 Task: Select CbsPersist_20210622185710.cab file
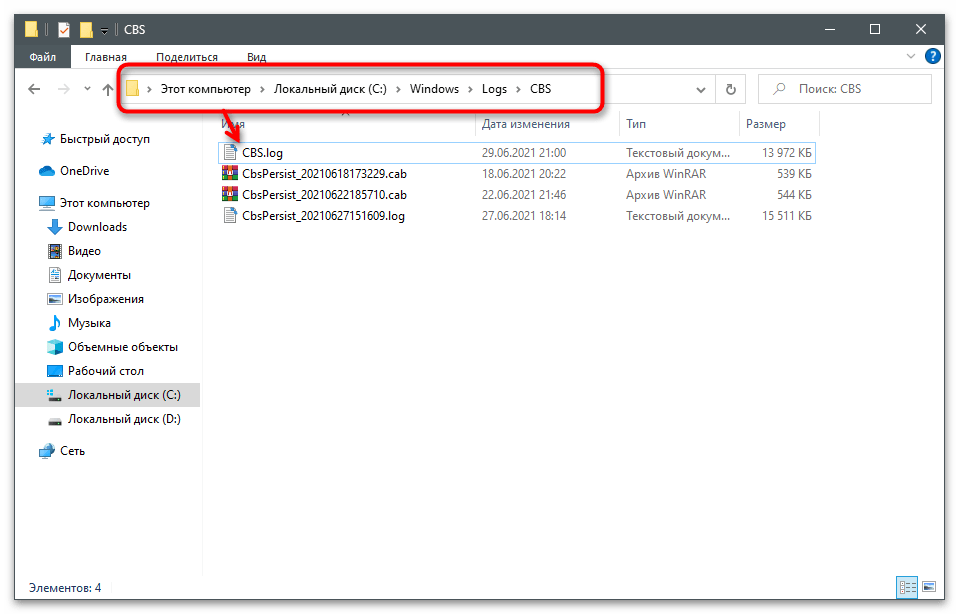coord(517,194)
